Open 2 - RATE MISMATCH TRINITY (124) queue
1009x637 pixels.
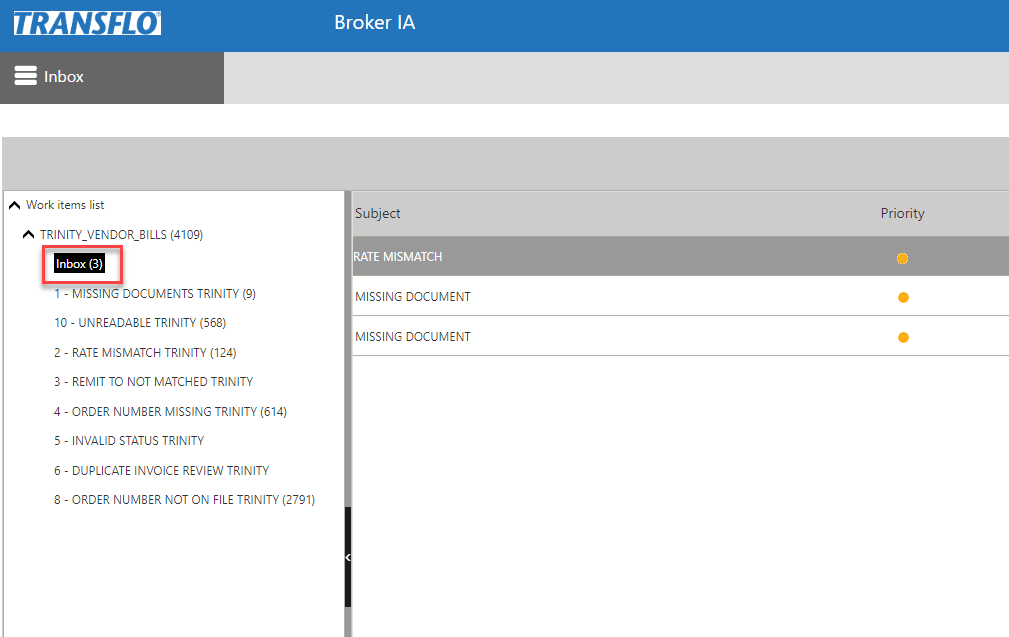pos(145,353)
